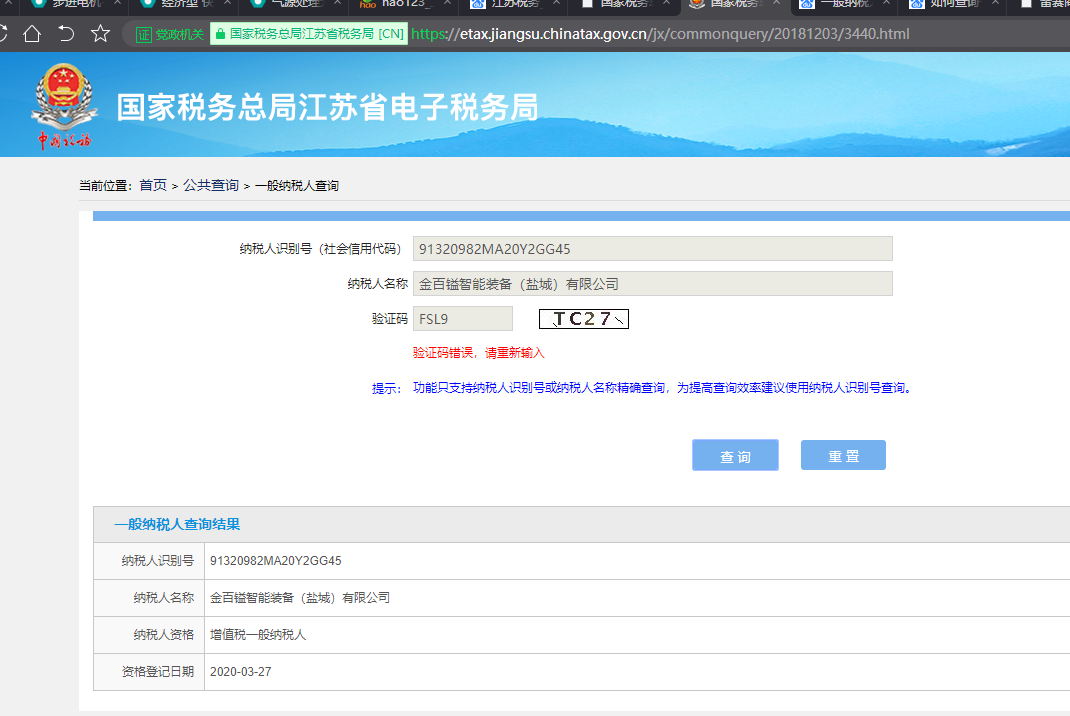The image size is (1070, 716).
Task: Click the national emblem logo in the header
Action: pos(63,106)
